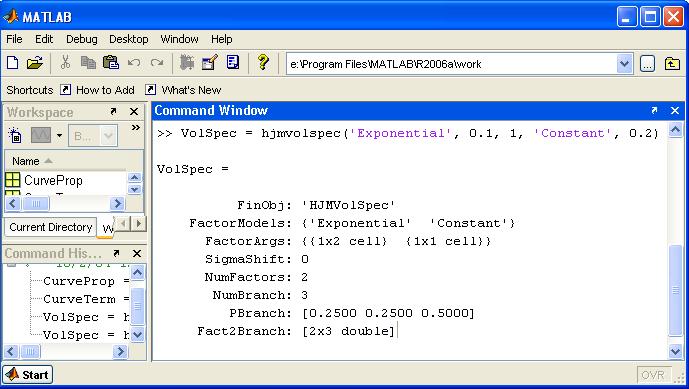Open Simulink from the toolbar icon
689x389 pixels.
point(187,62)
